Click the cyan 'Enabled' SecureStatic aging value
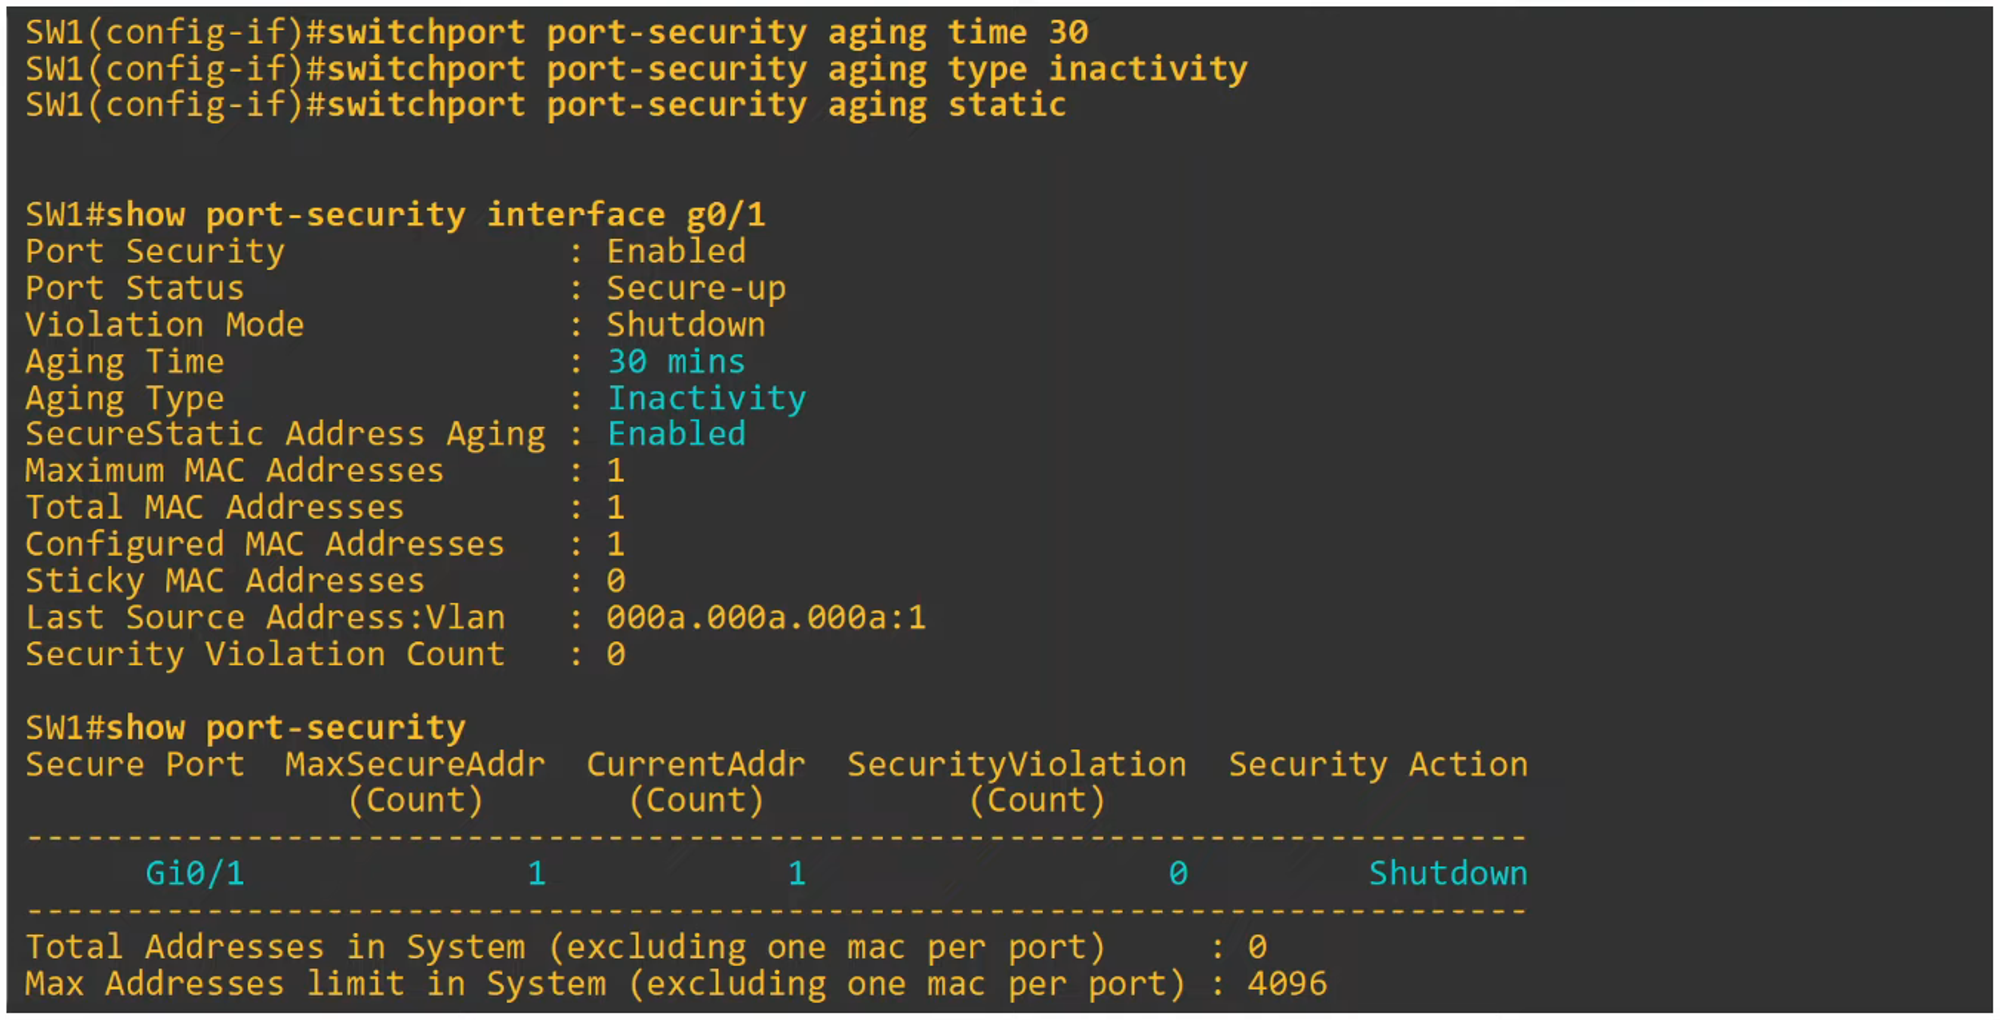 676,434
